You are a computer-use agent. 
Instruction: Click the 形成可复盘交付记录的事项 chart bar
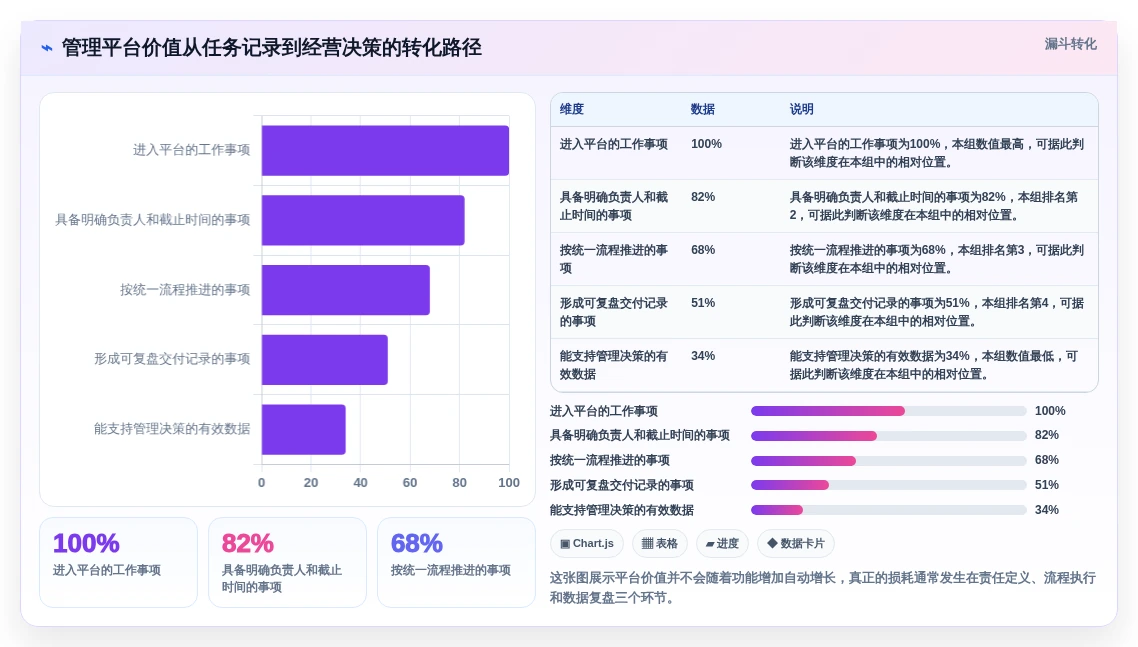click(x=324, y=359)
